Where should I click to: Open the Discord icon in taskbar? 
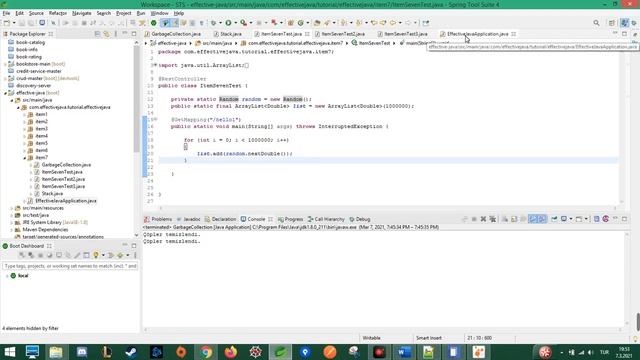pos(82,352)
